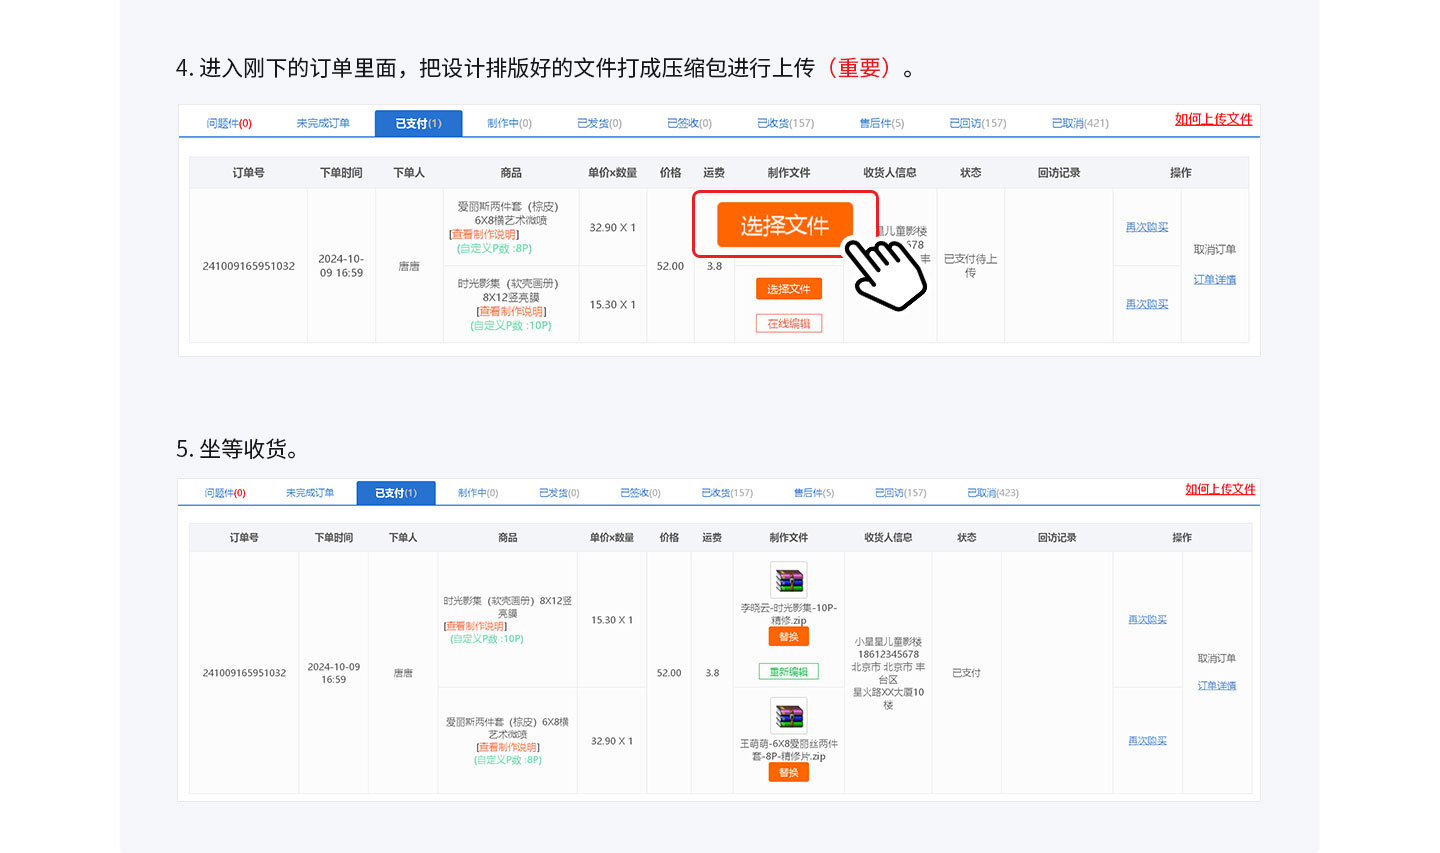The image size is (1440, 853).
Task: Click 查看制作说明 for 爱丽斯两件套 in step 4
Action: 484,234
